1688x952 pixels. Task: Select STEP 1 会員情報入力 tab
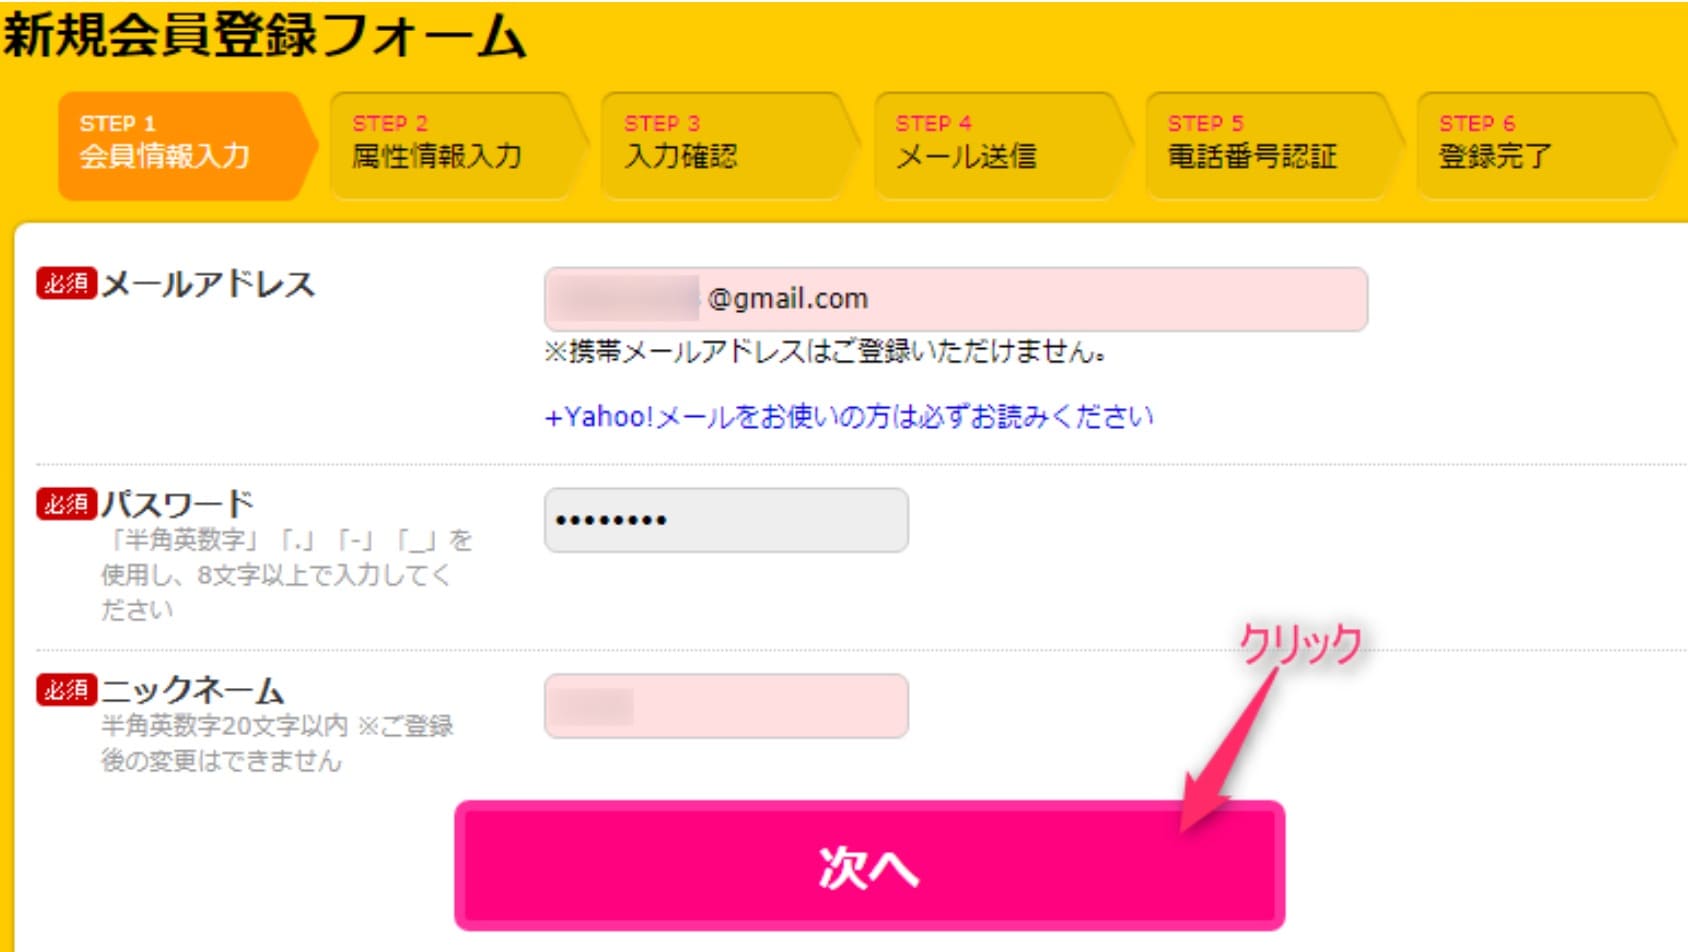click(187, 146)
